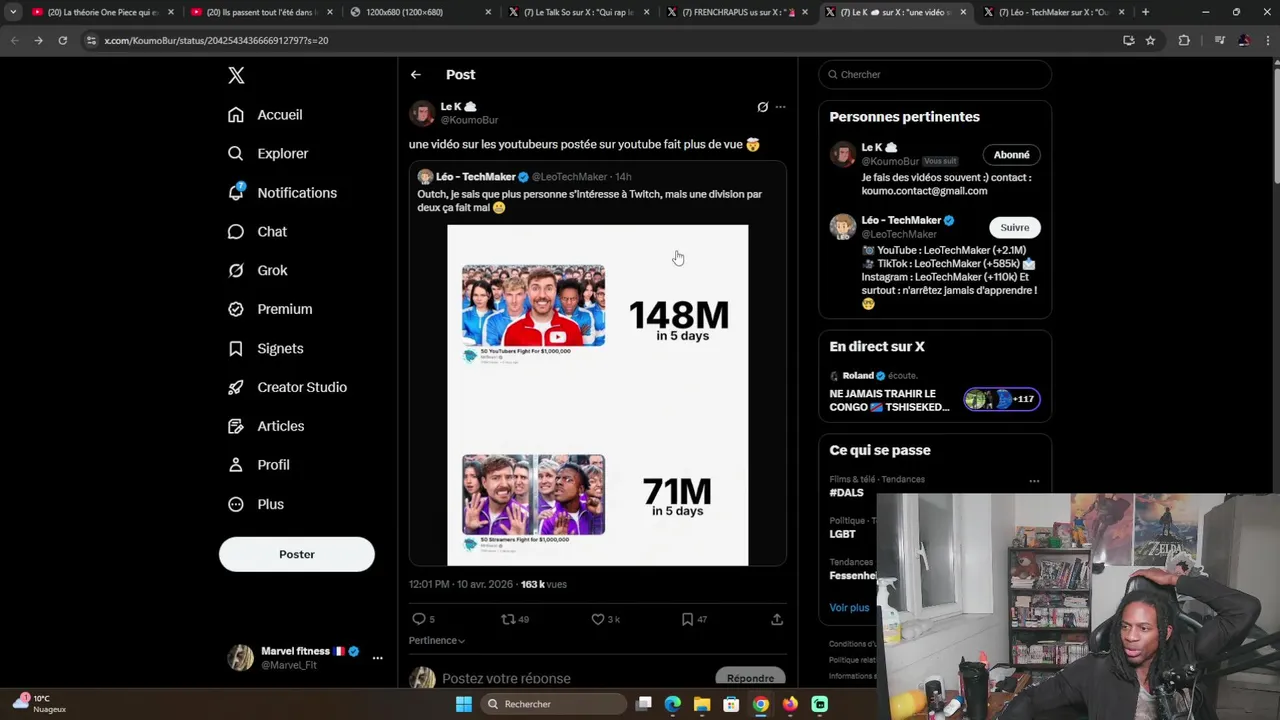The image size is (1280, 720).
Task: Click the Chercher search field
Action: [935, 75]
